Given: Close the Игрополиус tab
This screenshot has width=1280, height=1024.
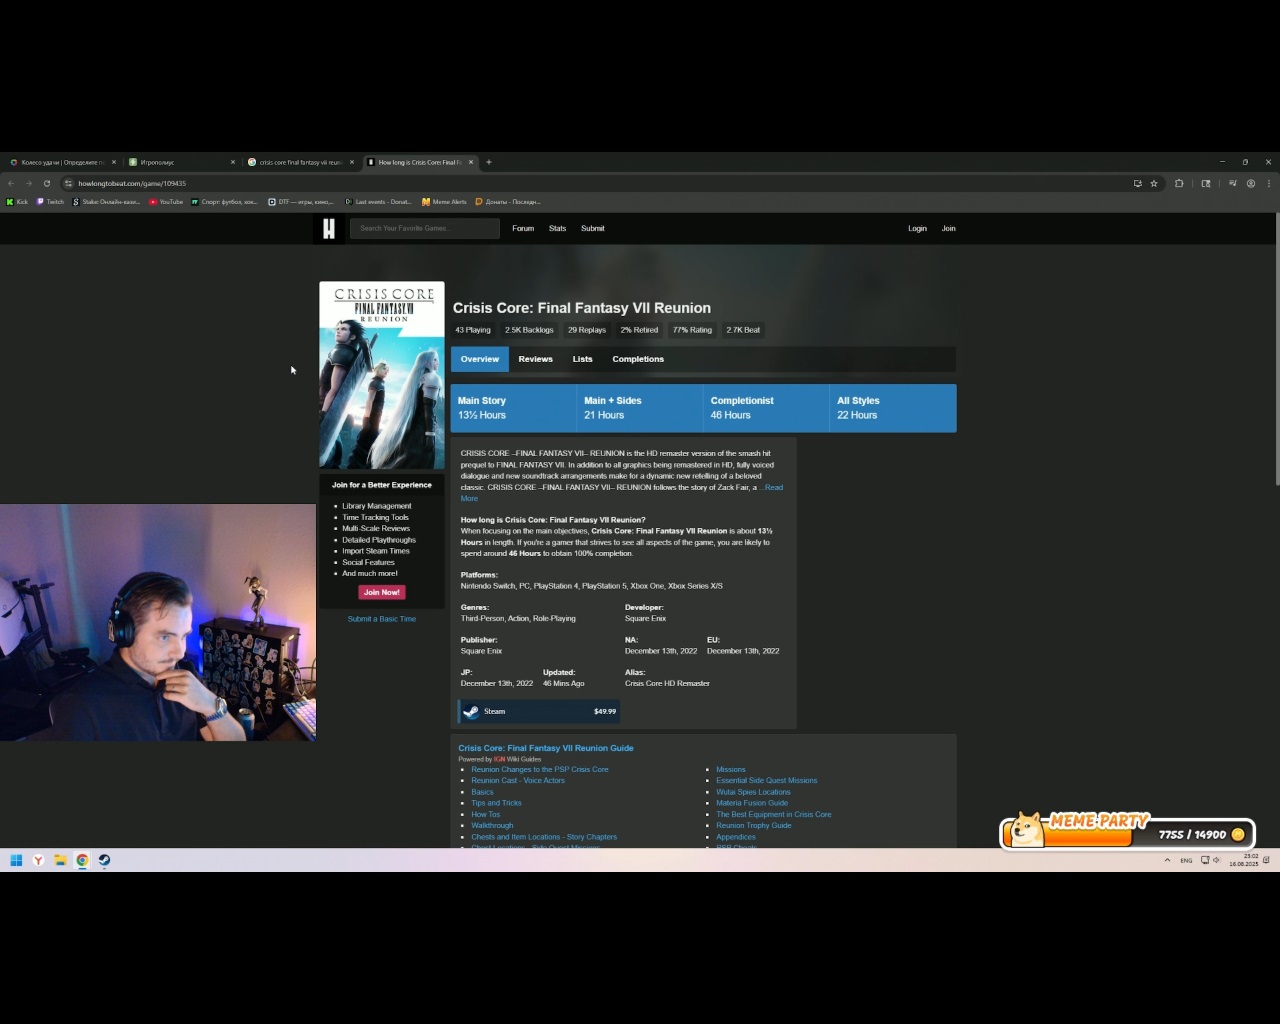Looking at the screenshot, I should pyautogui.click(x=233, y=162).
